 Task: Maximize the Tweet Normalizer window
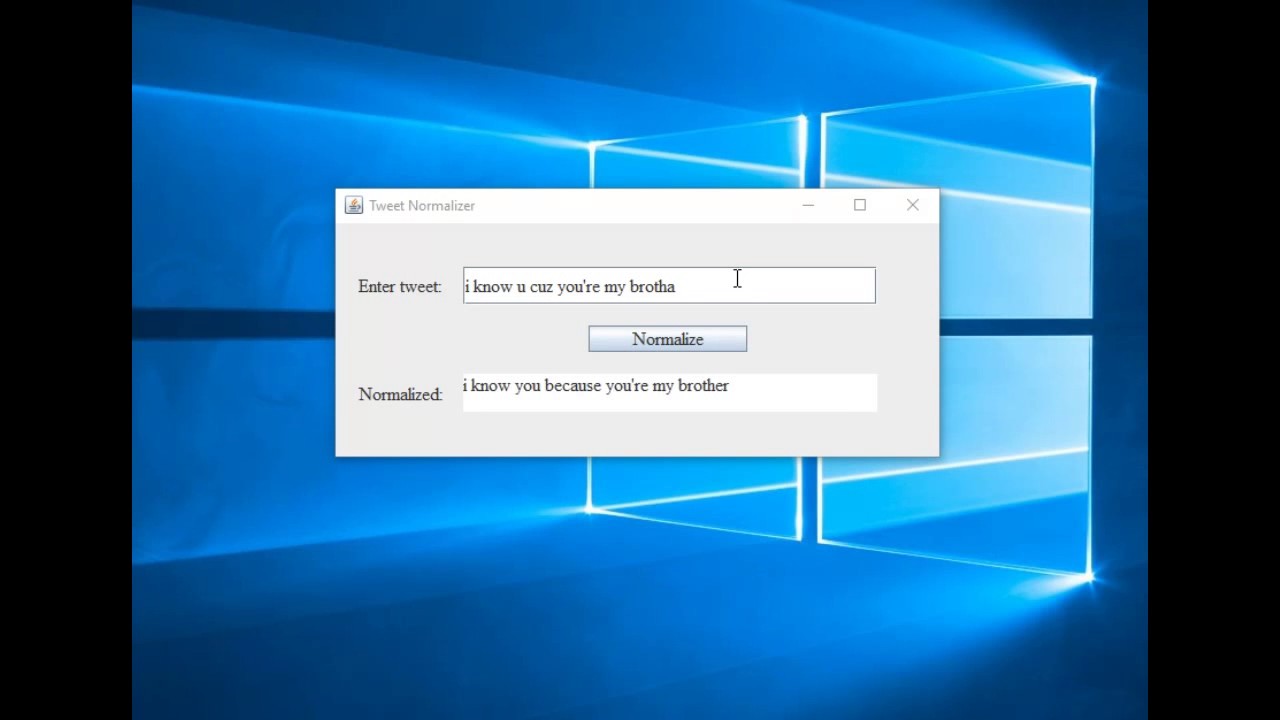click(x=860, y=205)
